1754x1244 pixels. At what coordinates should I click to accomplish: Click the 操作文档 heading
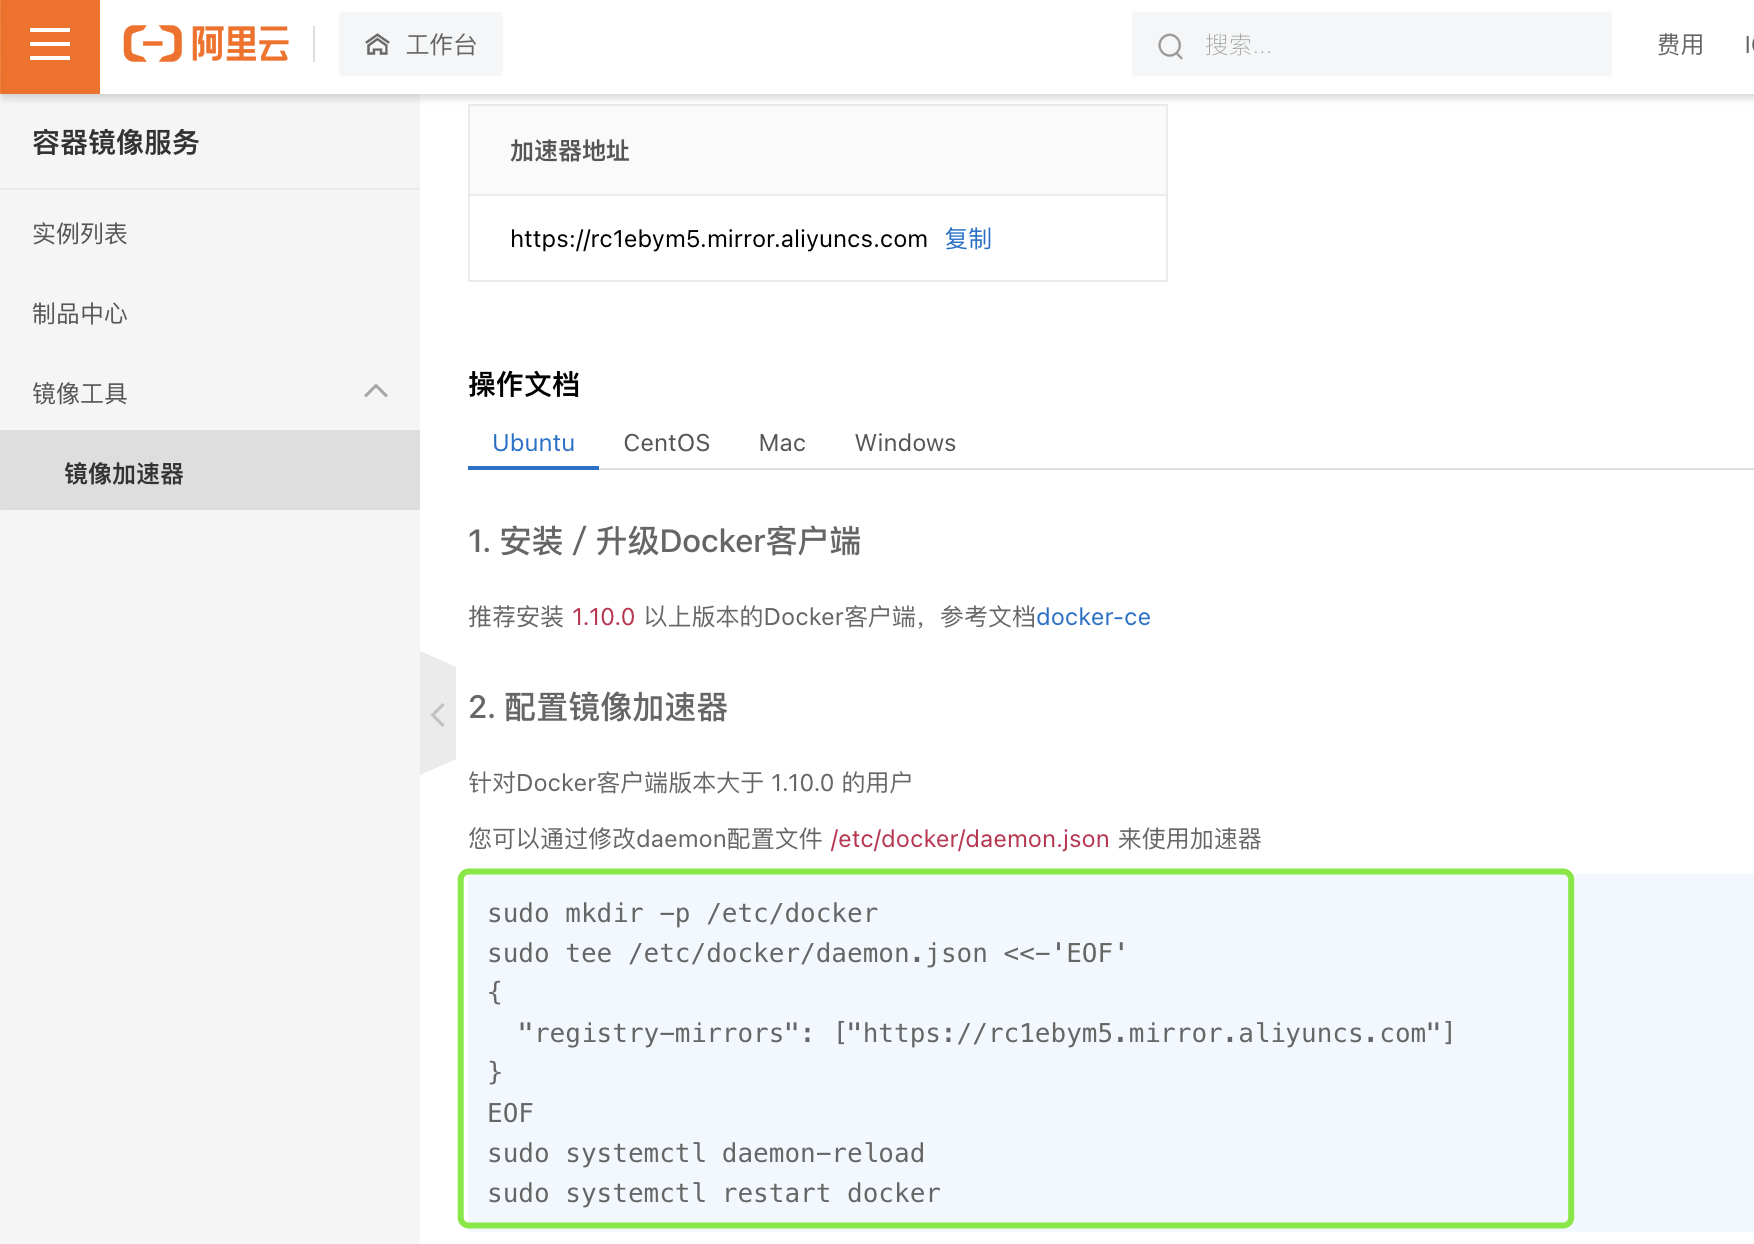[x=524, y=384]
